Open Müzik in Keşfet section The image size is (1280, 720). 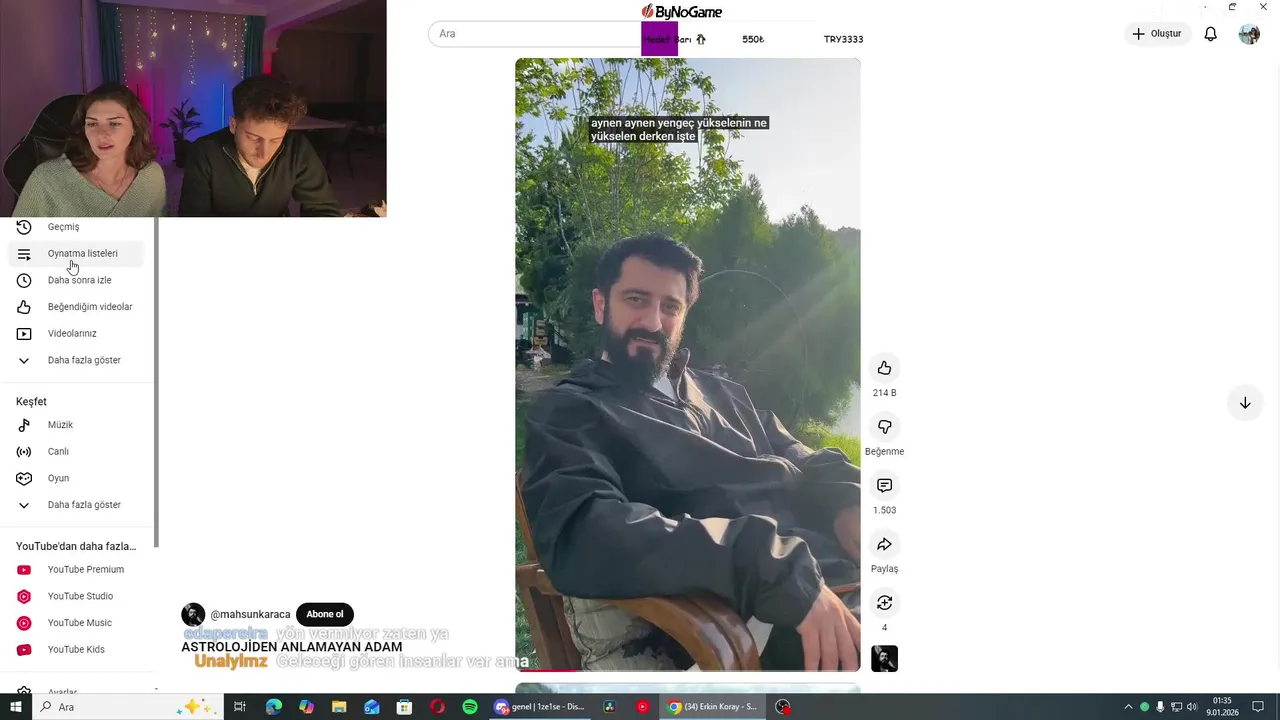(76, 425)
